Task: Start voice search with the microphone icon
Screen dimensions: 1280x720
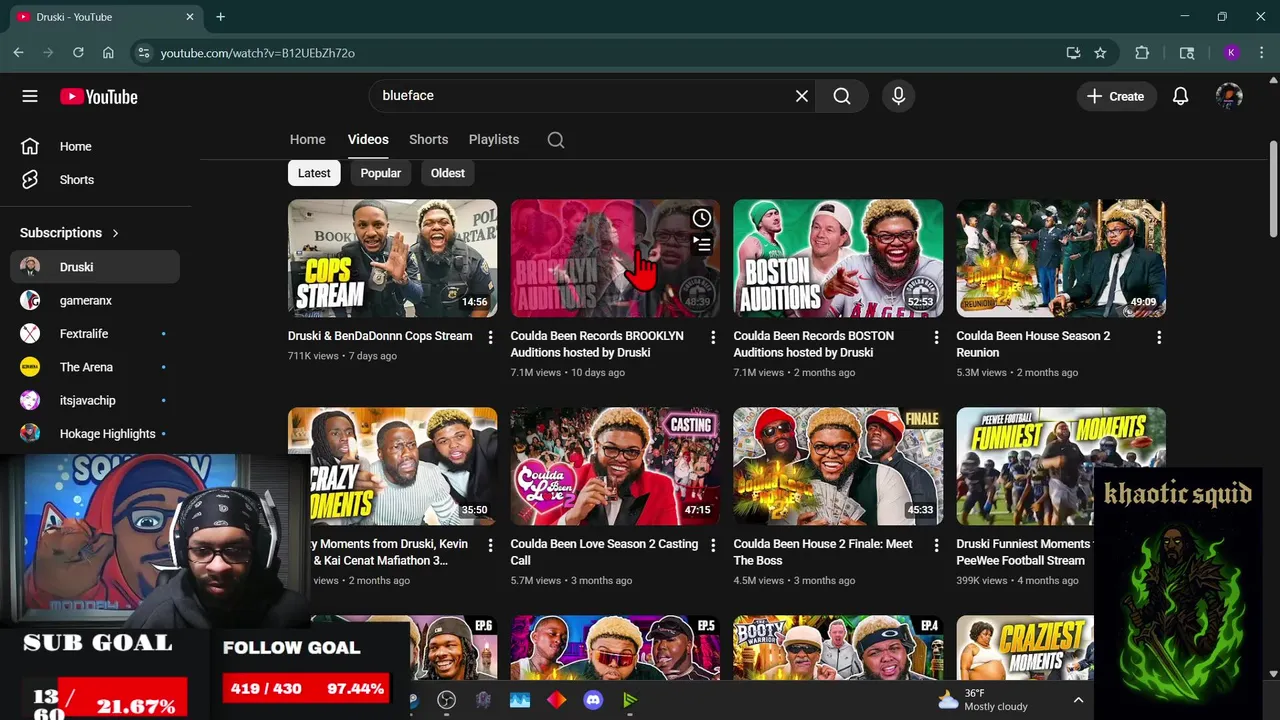Action: click(898, 96)
